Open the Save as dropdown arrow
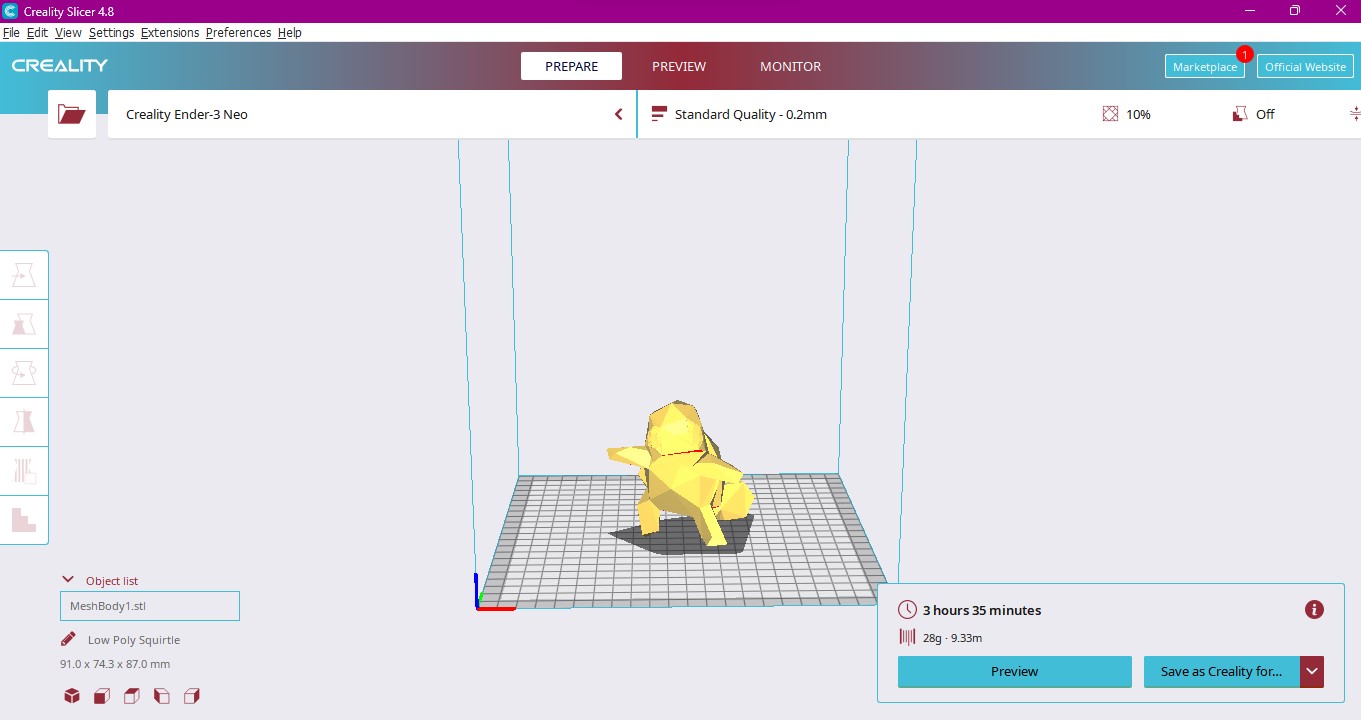This screenshot has height=720, width=1361. [1312, 672]
